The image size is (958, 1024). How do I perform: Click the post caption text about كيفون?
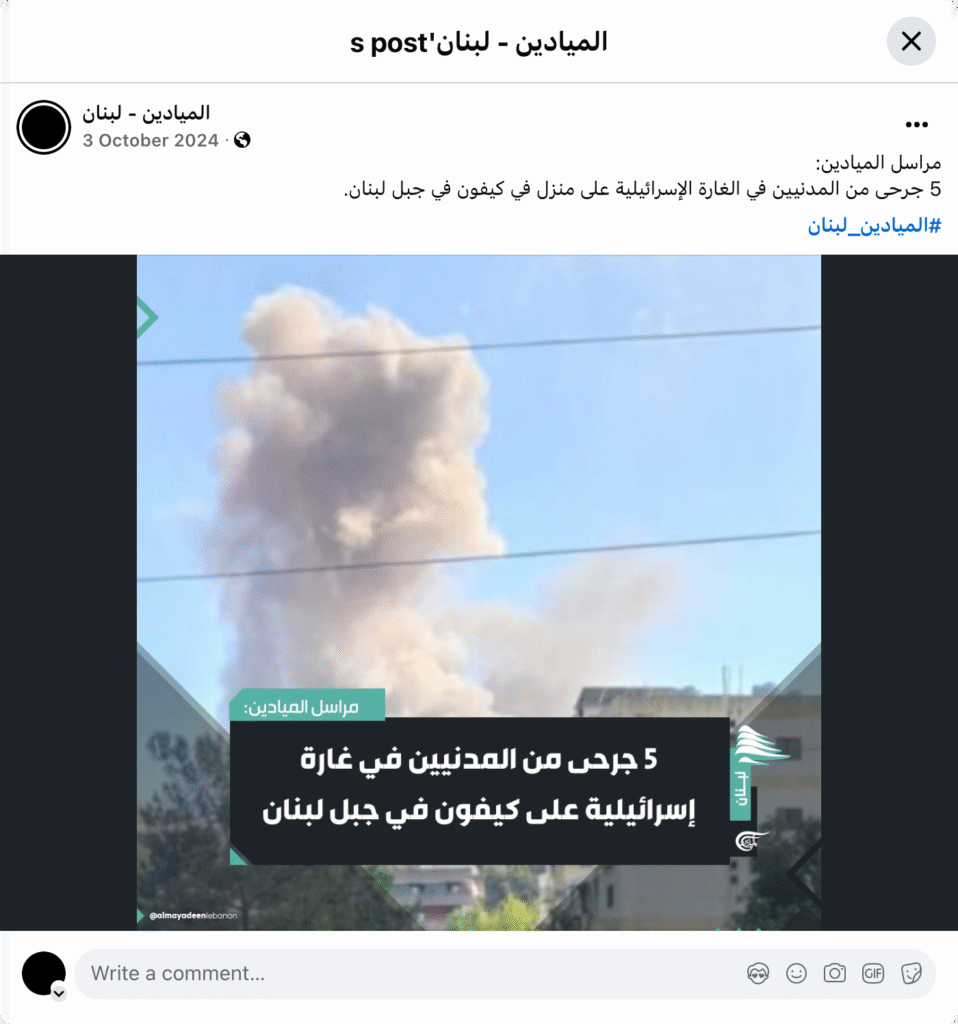click(x=643, y=190)
